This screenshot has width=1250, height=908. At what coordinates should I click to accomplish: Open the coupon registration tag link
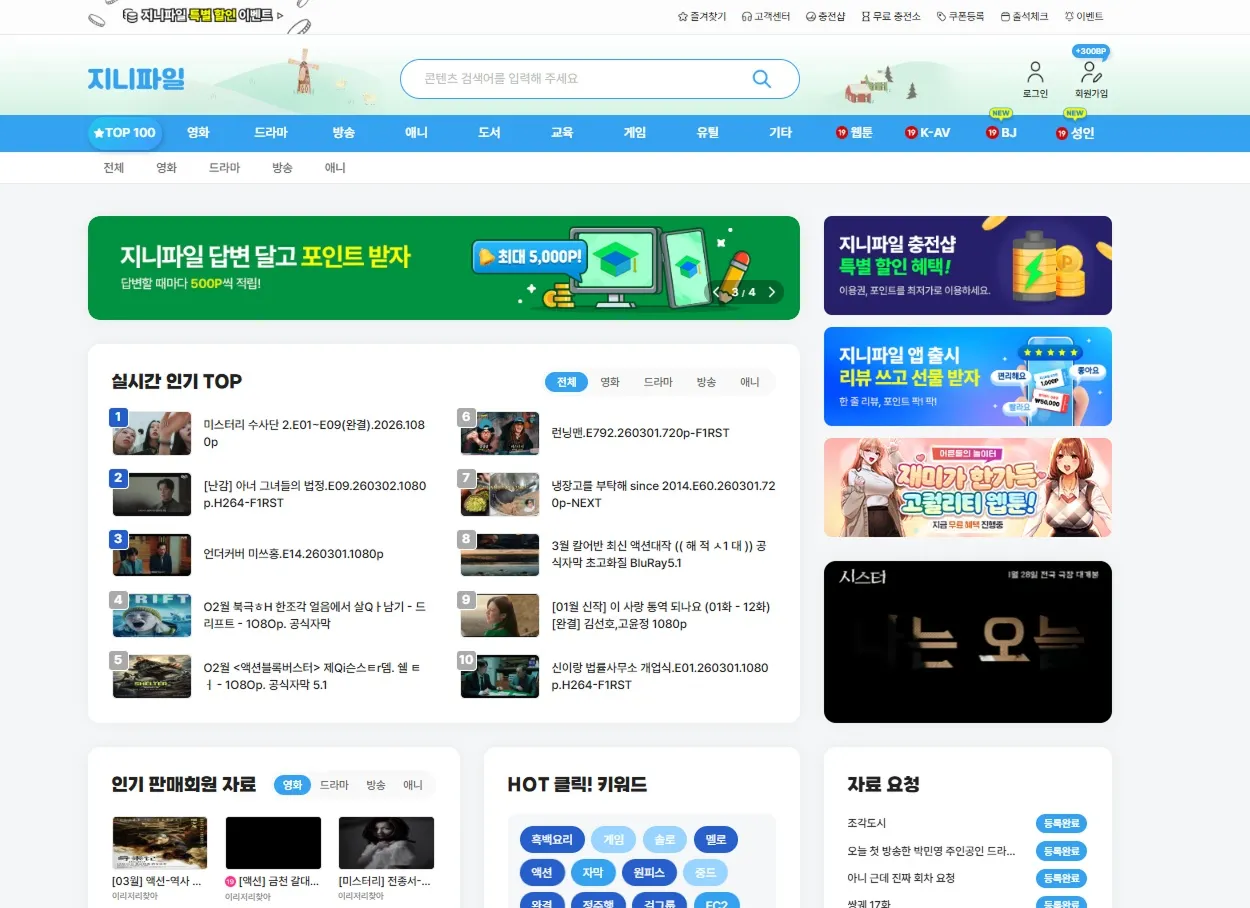960,16
